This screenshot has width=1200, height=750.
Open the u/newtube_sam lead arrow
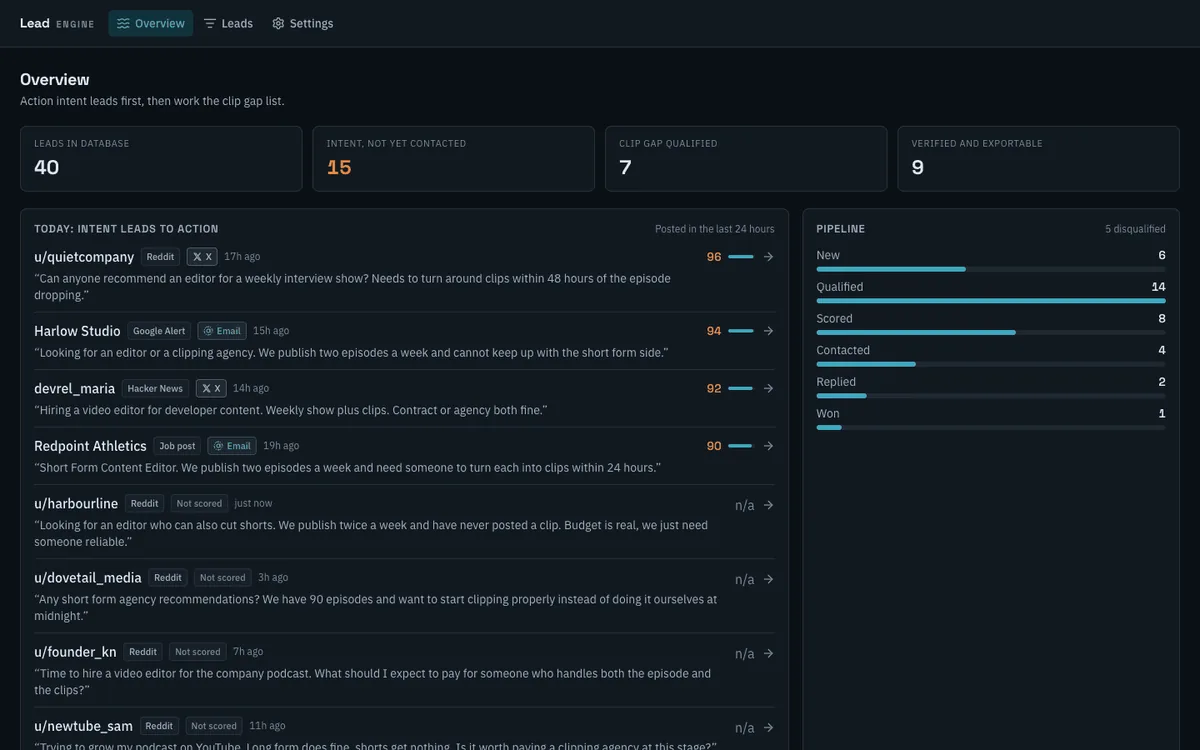tap(768, 727)
